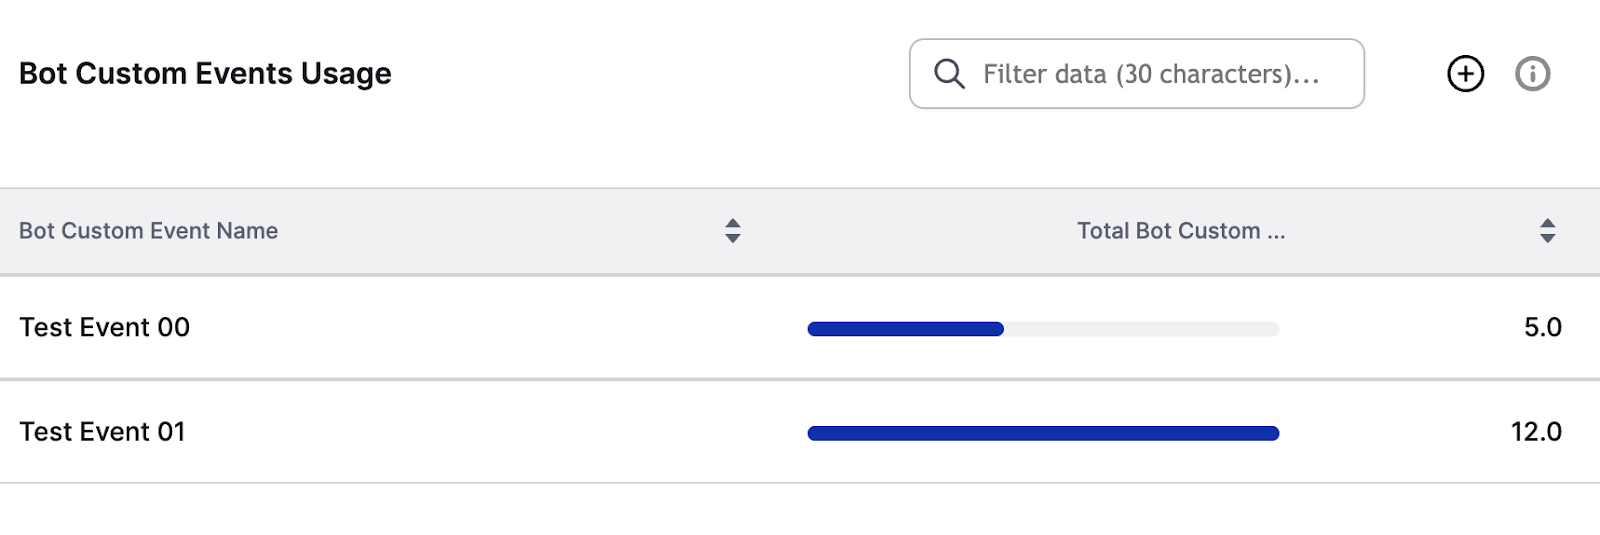Screen dimensions: 1600x535
Task: Click the divider line between the Test Event rows
Action: (x=800, y=379)
